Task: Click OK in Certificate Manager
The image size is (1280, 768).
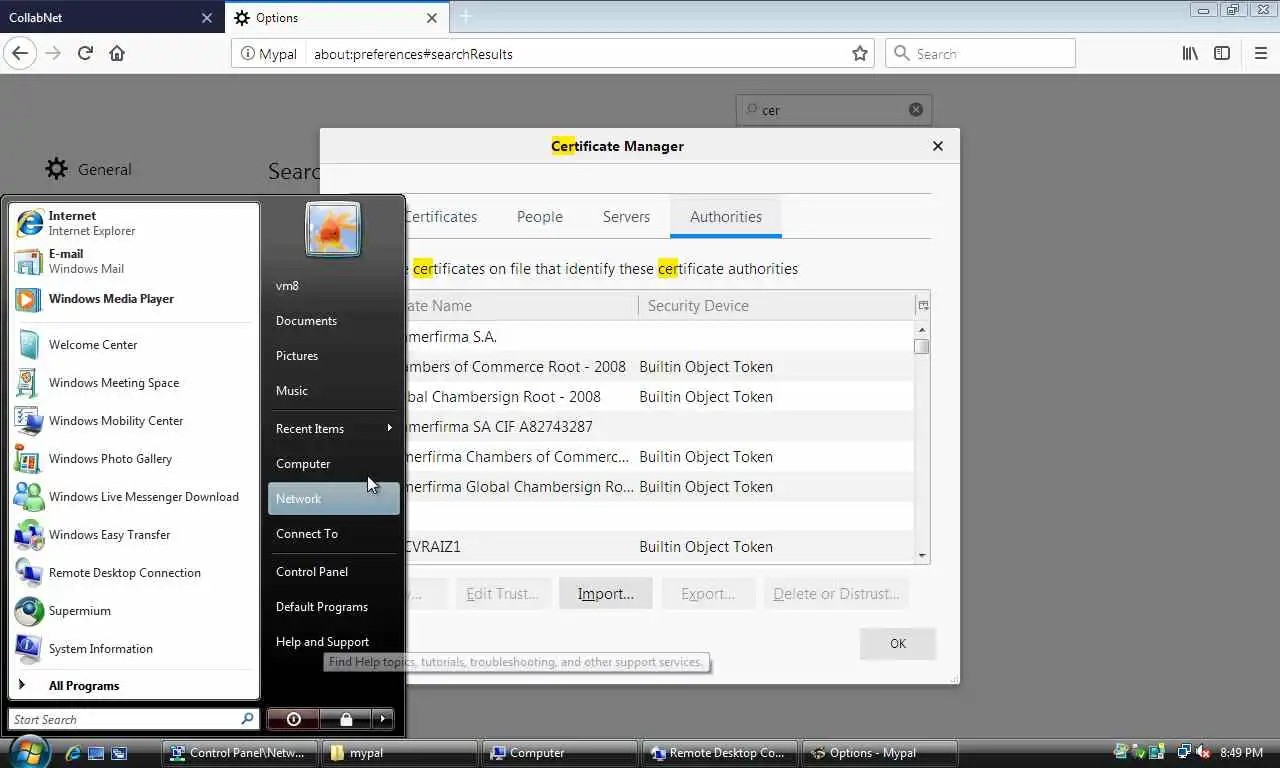Action: [x=897, y=643]
